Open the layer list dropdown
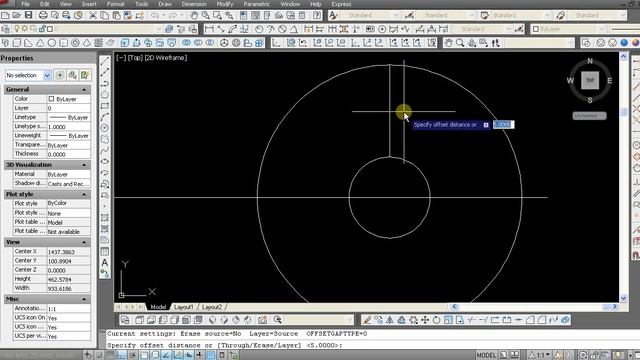 [x=158, y=29]
